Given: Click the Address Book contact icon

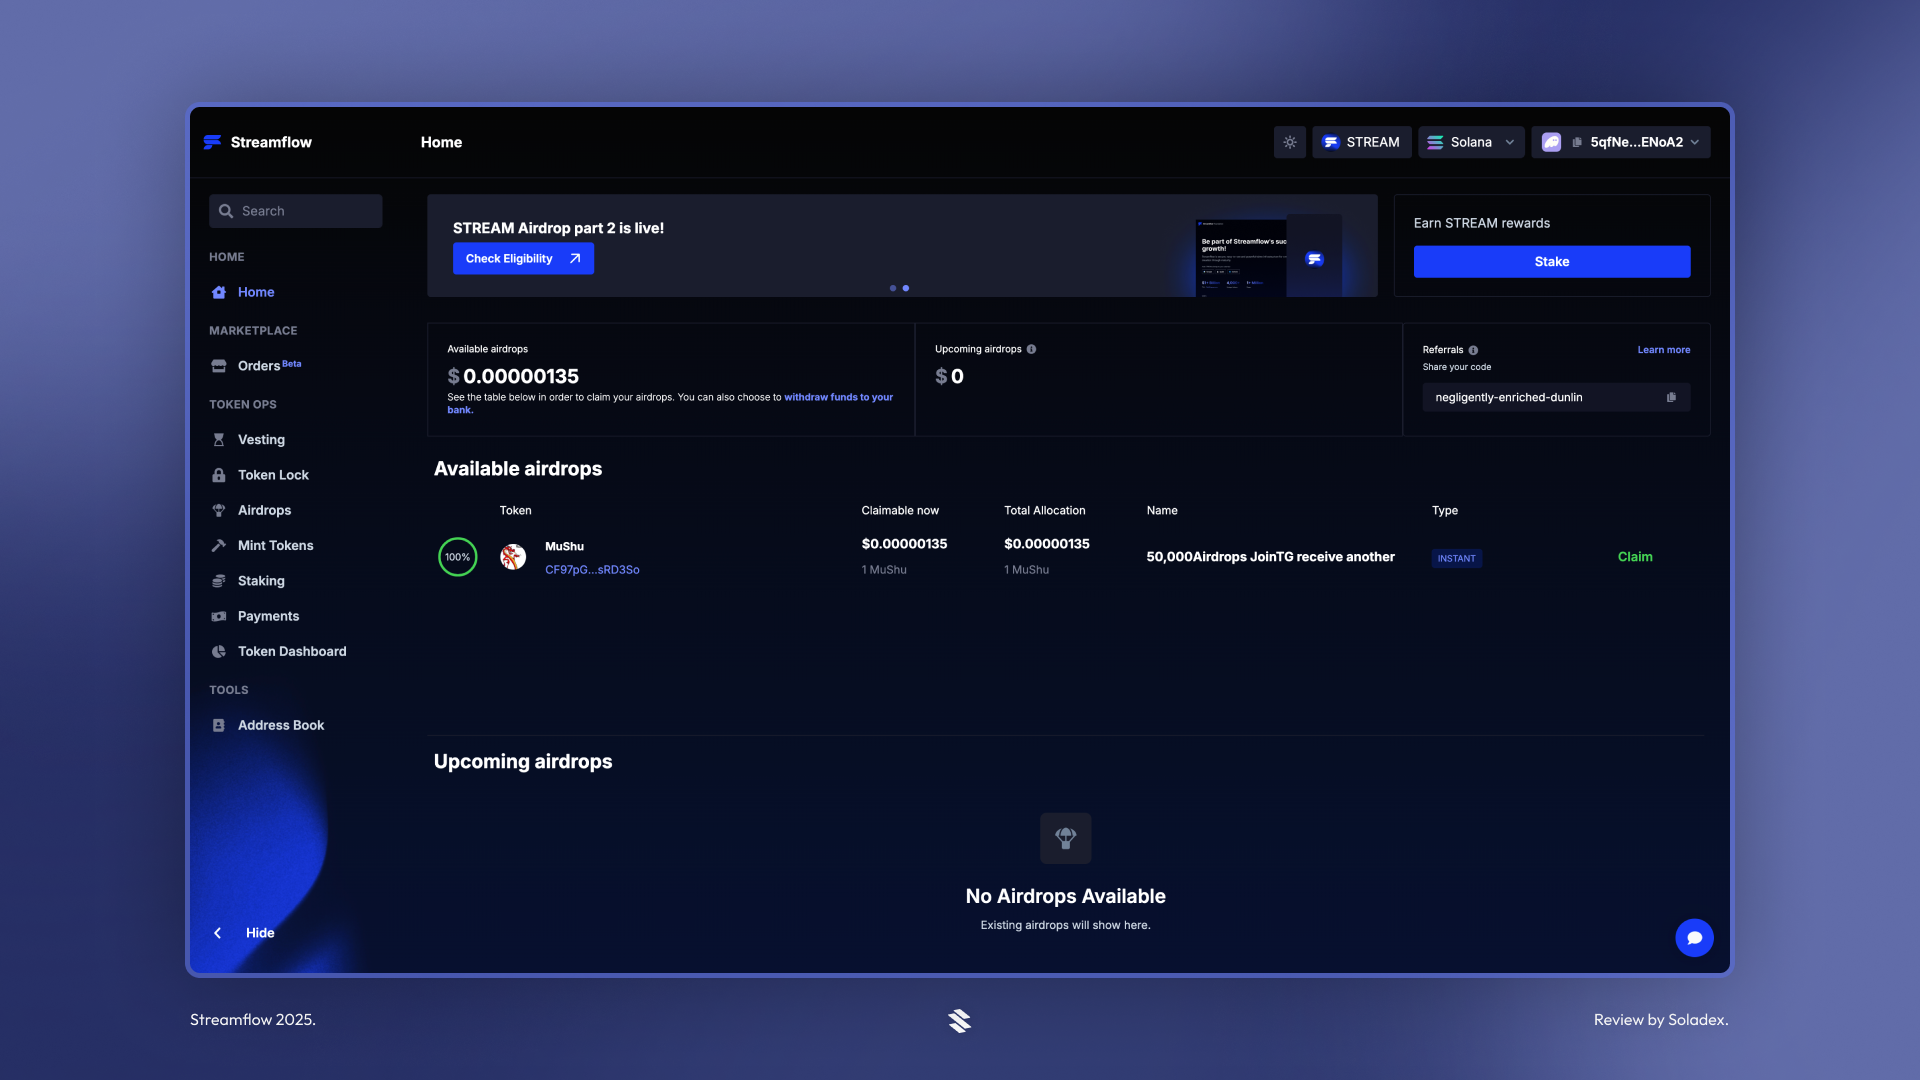Looking at the screenshot, I should pyautogui.click(x=219, y=725).
